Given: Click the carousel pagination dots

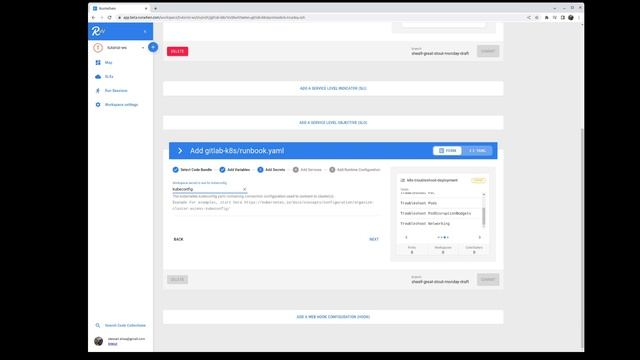Looking at the screenshot, I should point(443,237).
